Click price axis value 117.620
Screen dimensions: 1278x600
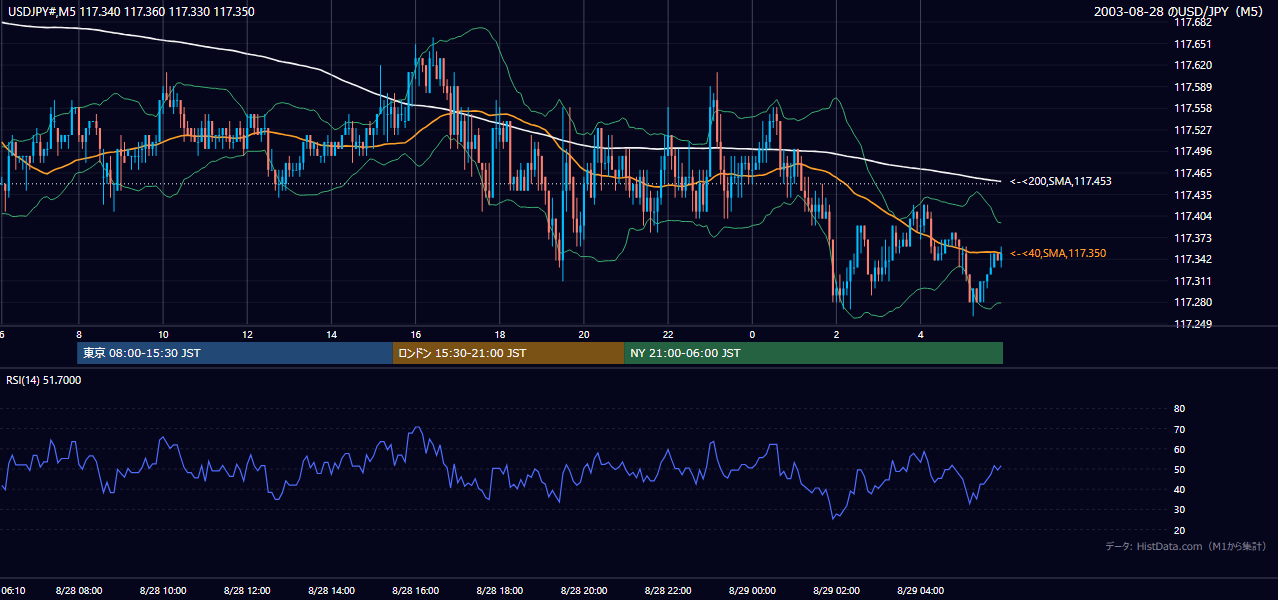click(1193, 65)
